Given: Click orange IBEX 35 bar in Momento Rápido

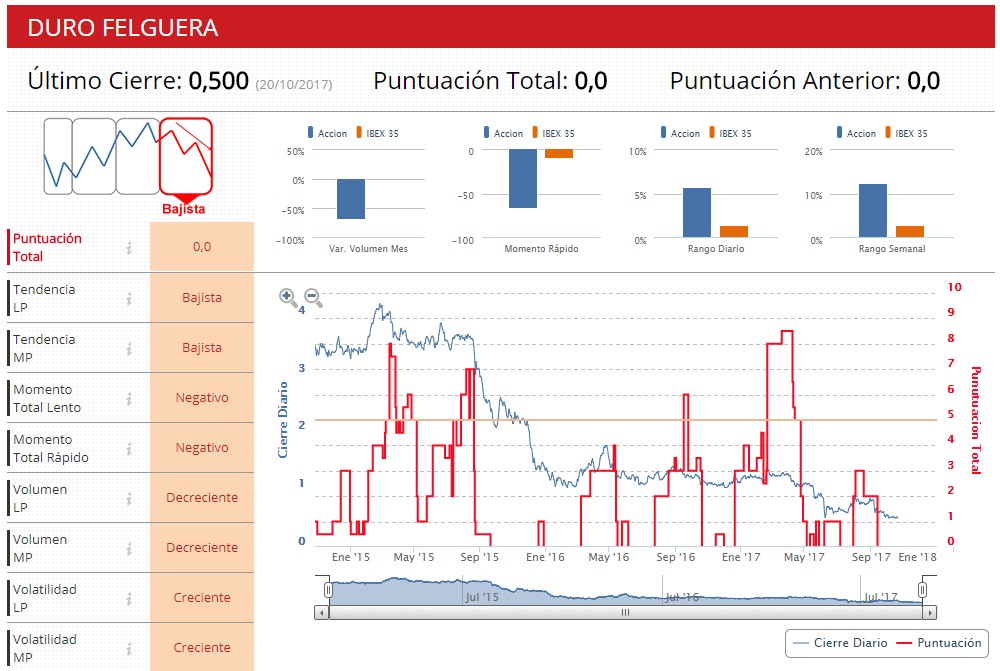Looking at the screenshot, I should [x=559, y=154].
